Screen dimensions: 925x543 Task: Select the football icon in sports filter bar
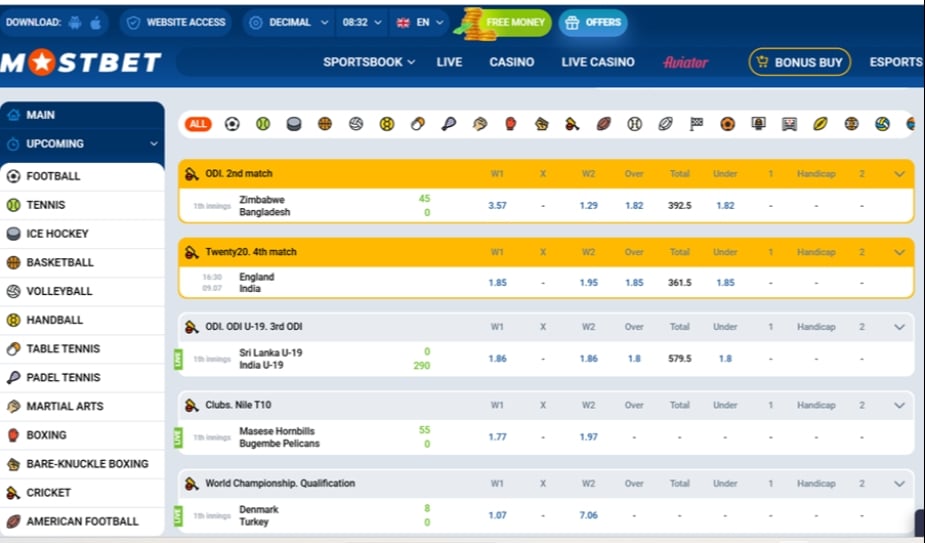(x=232, y=124)
